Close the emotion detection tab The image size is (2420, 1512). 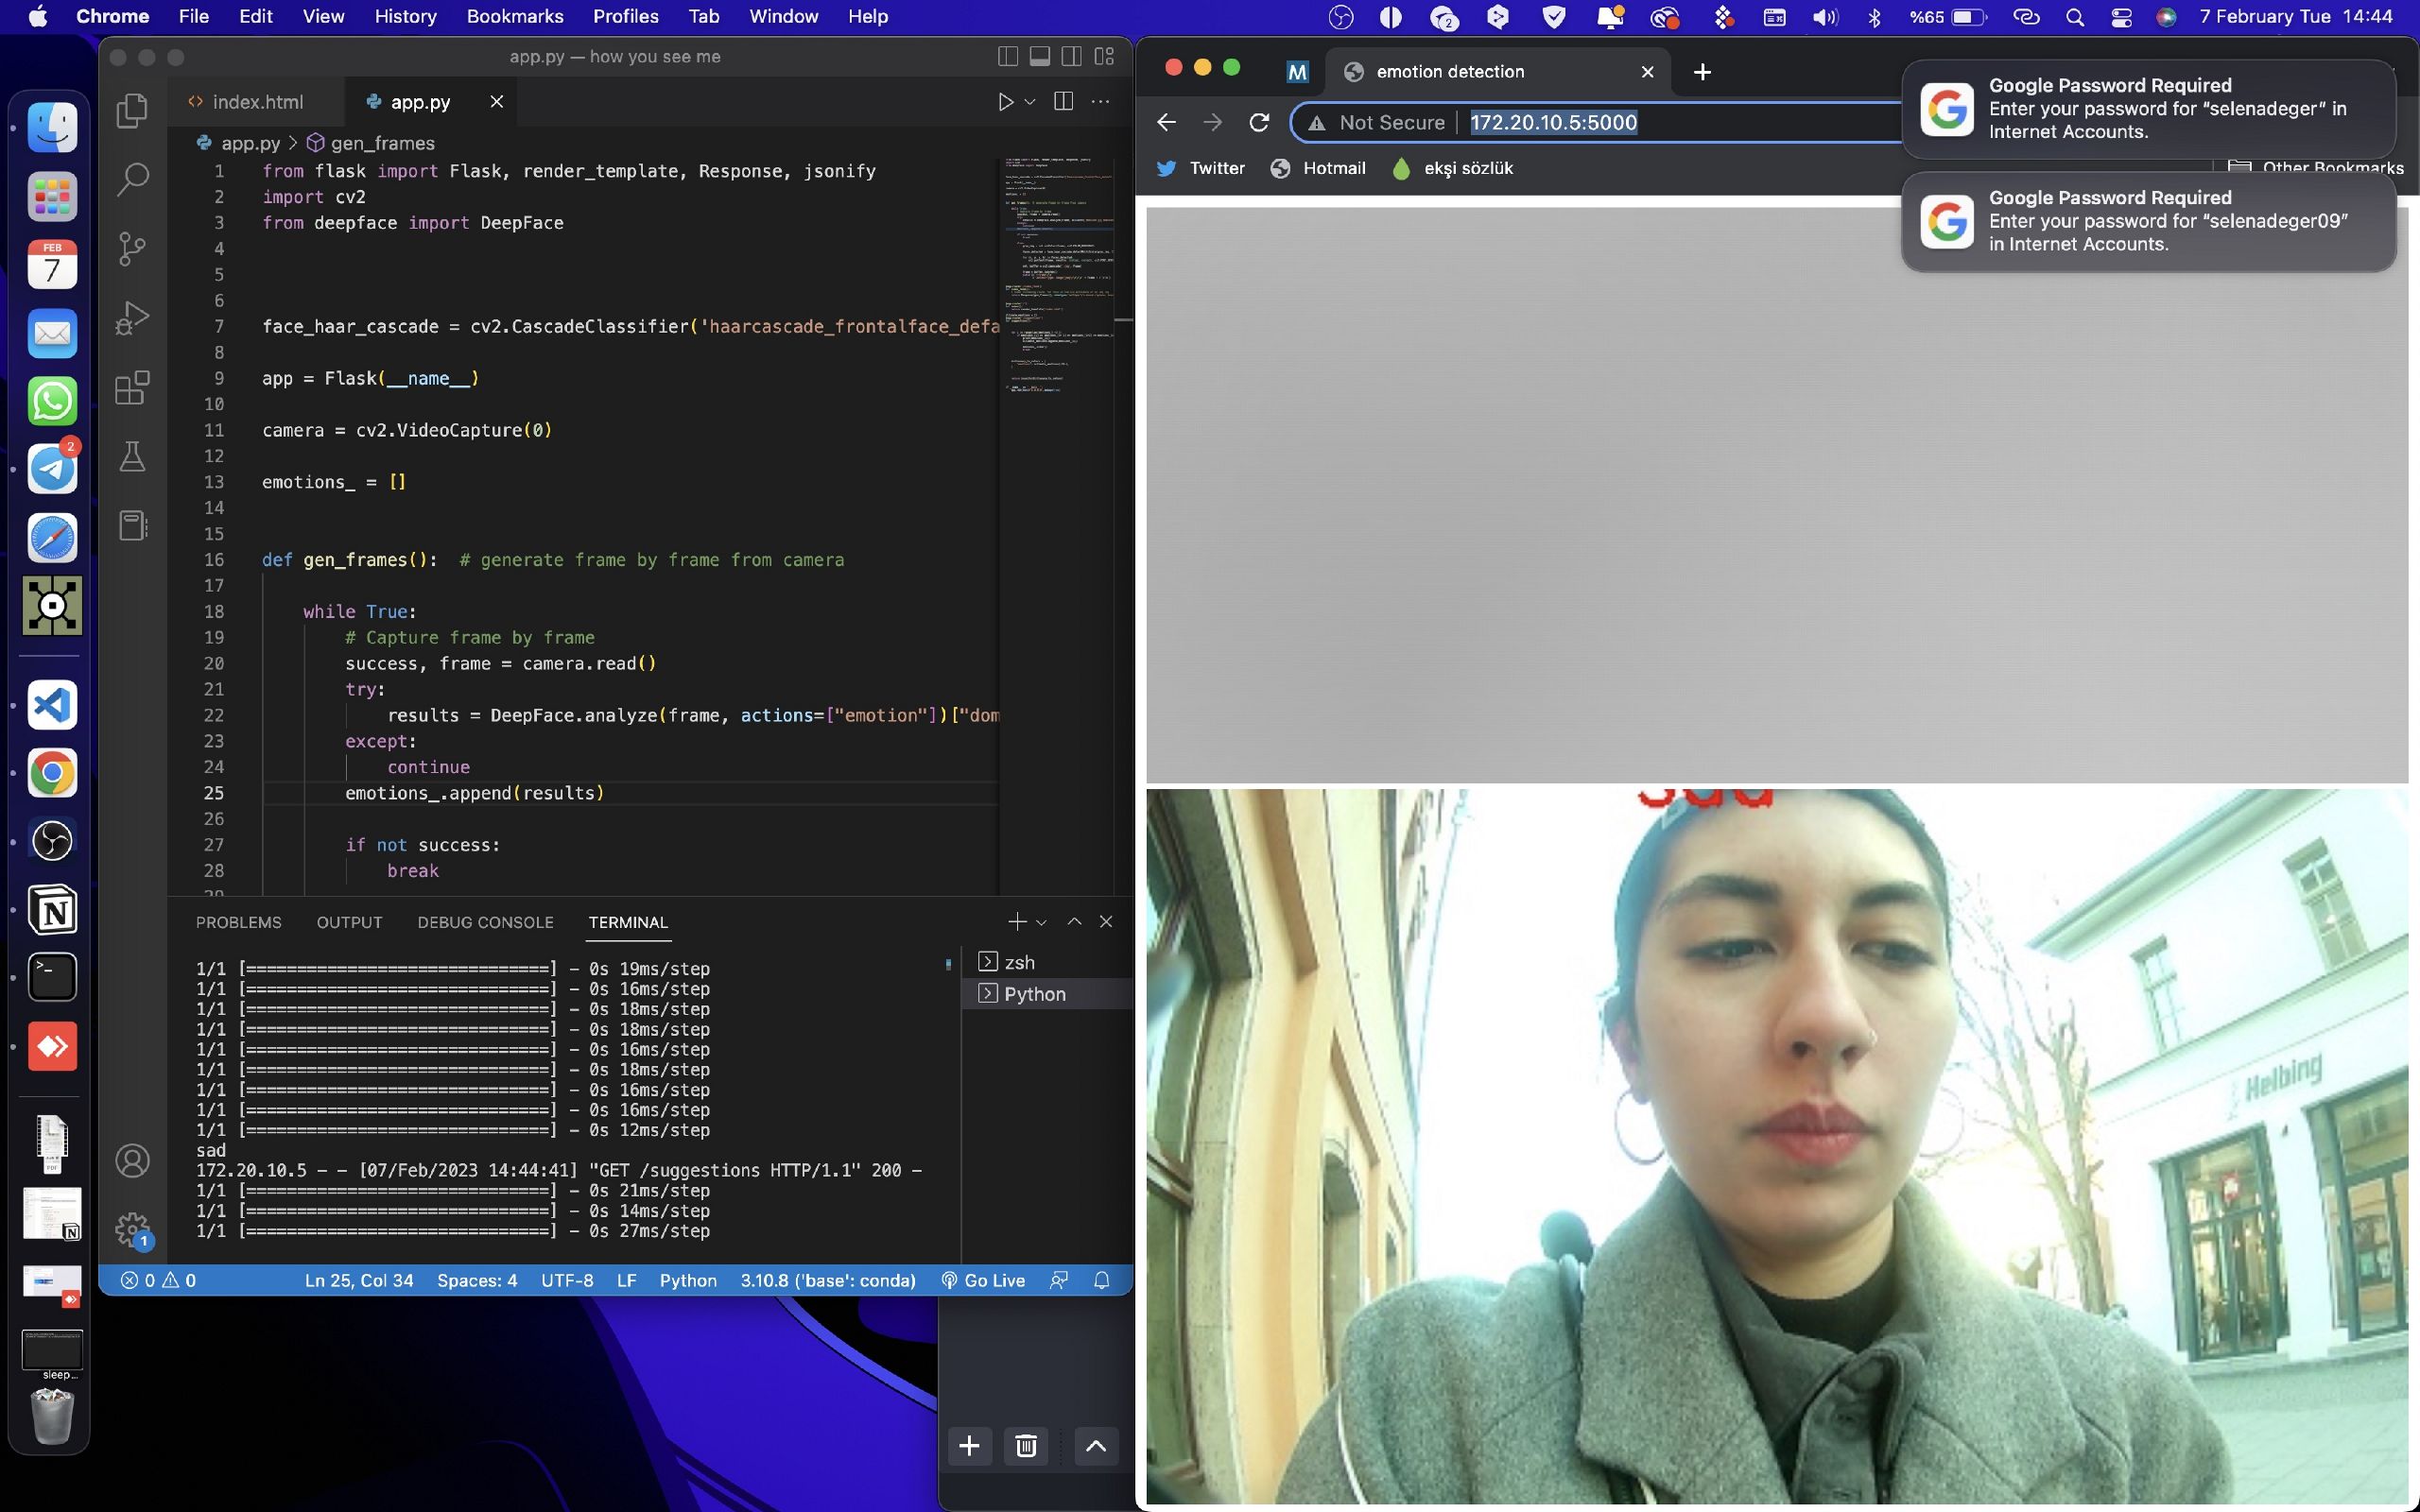(1648, 71)
